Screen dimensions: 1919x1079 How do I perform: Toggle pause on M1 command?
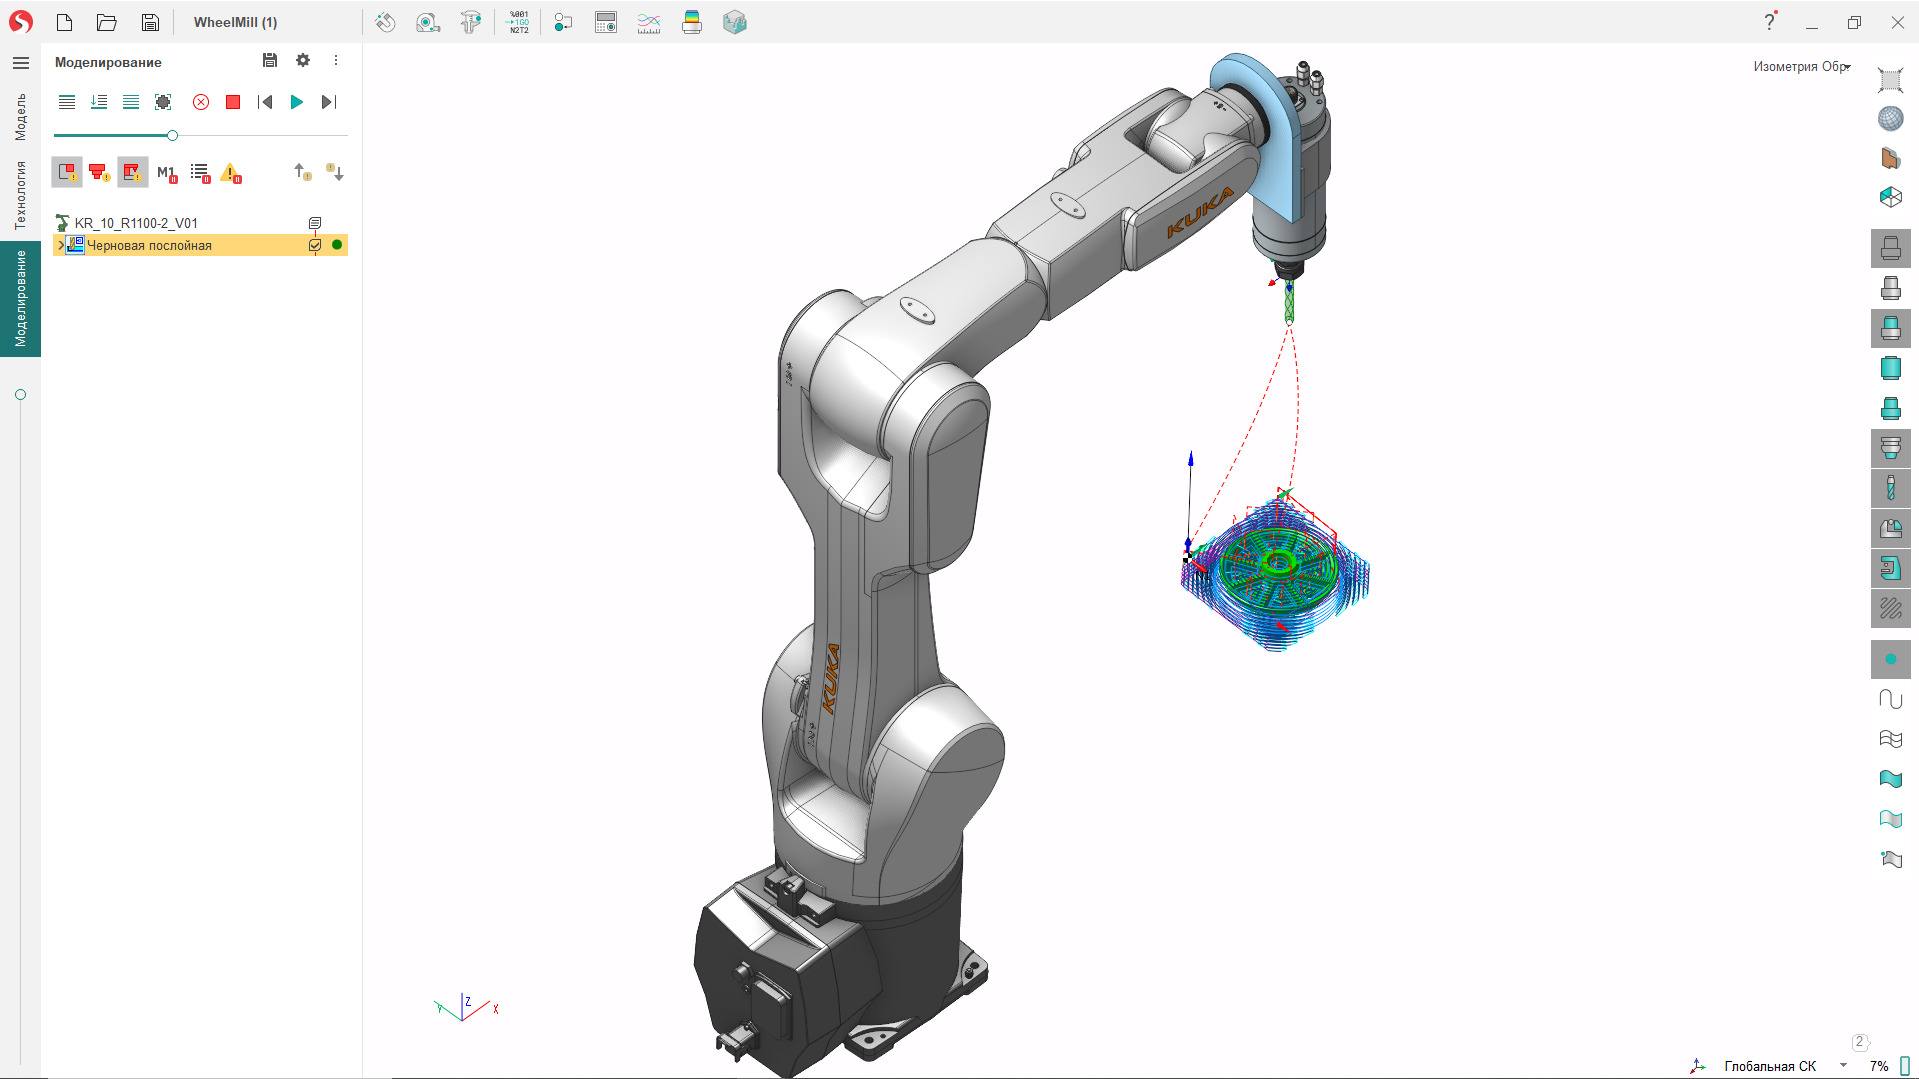tap(166, 172)
